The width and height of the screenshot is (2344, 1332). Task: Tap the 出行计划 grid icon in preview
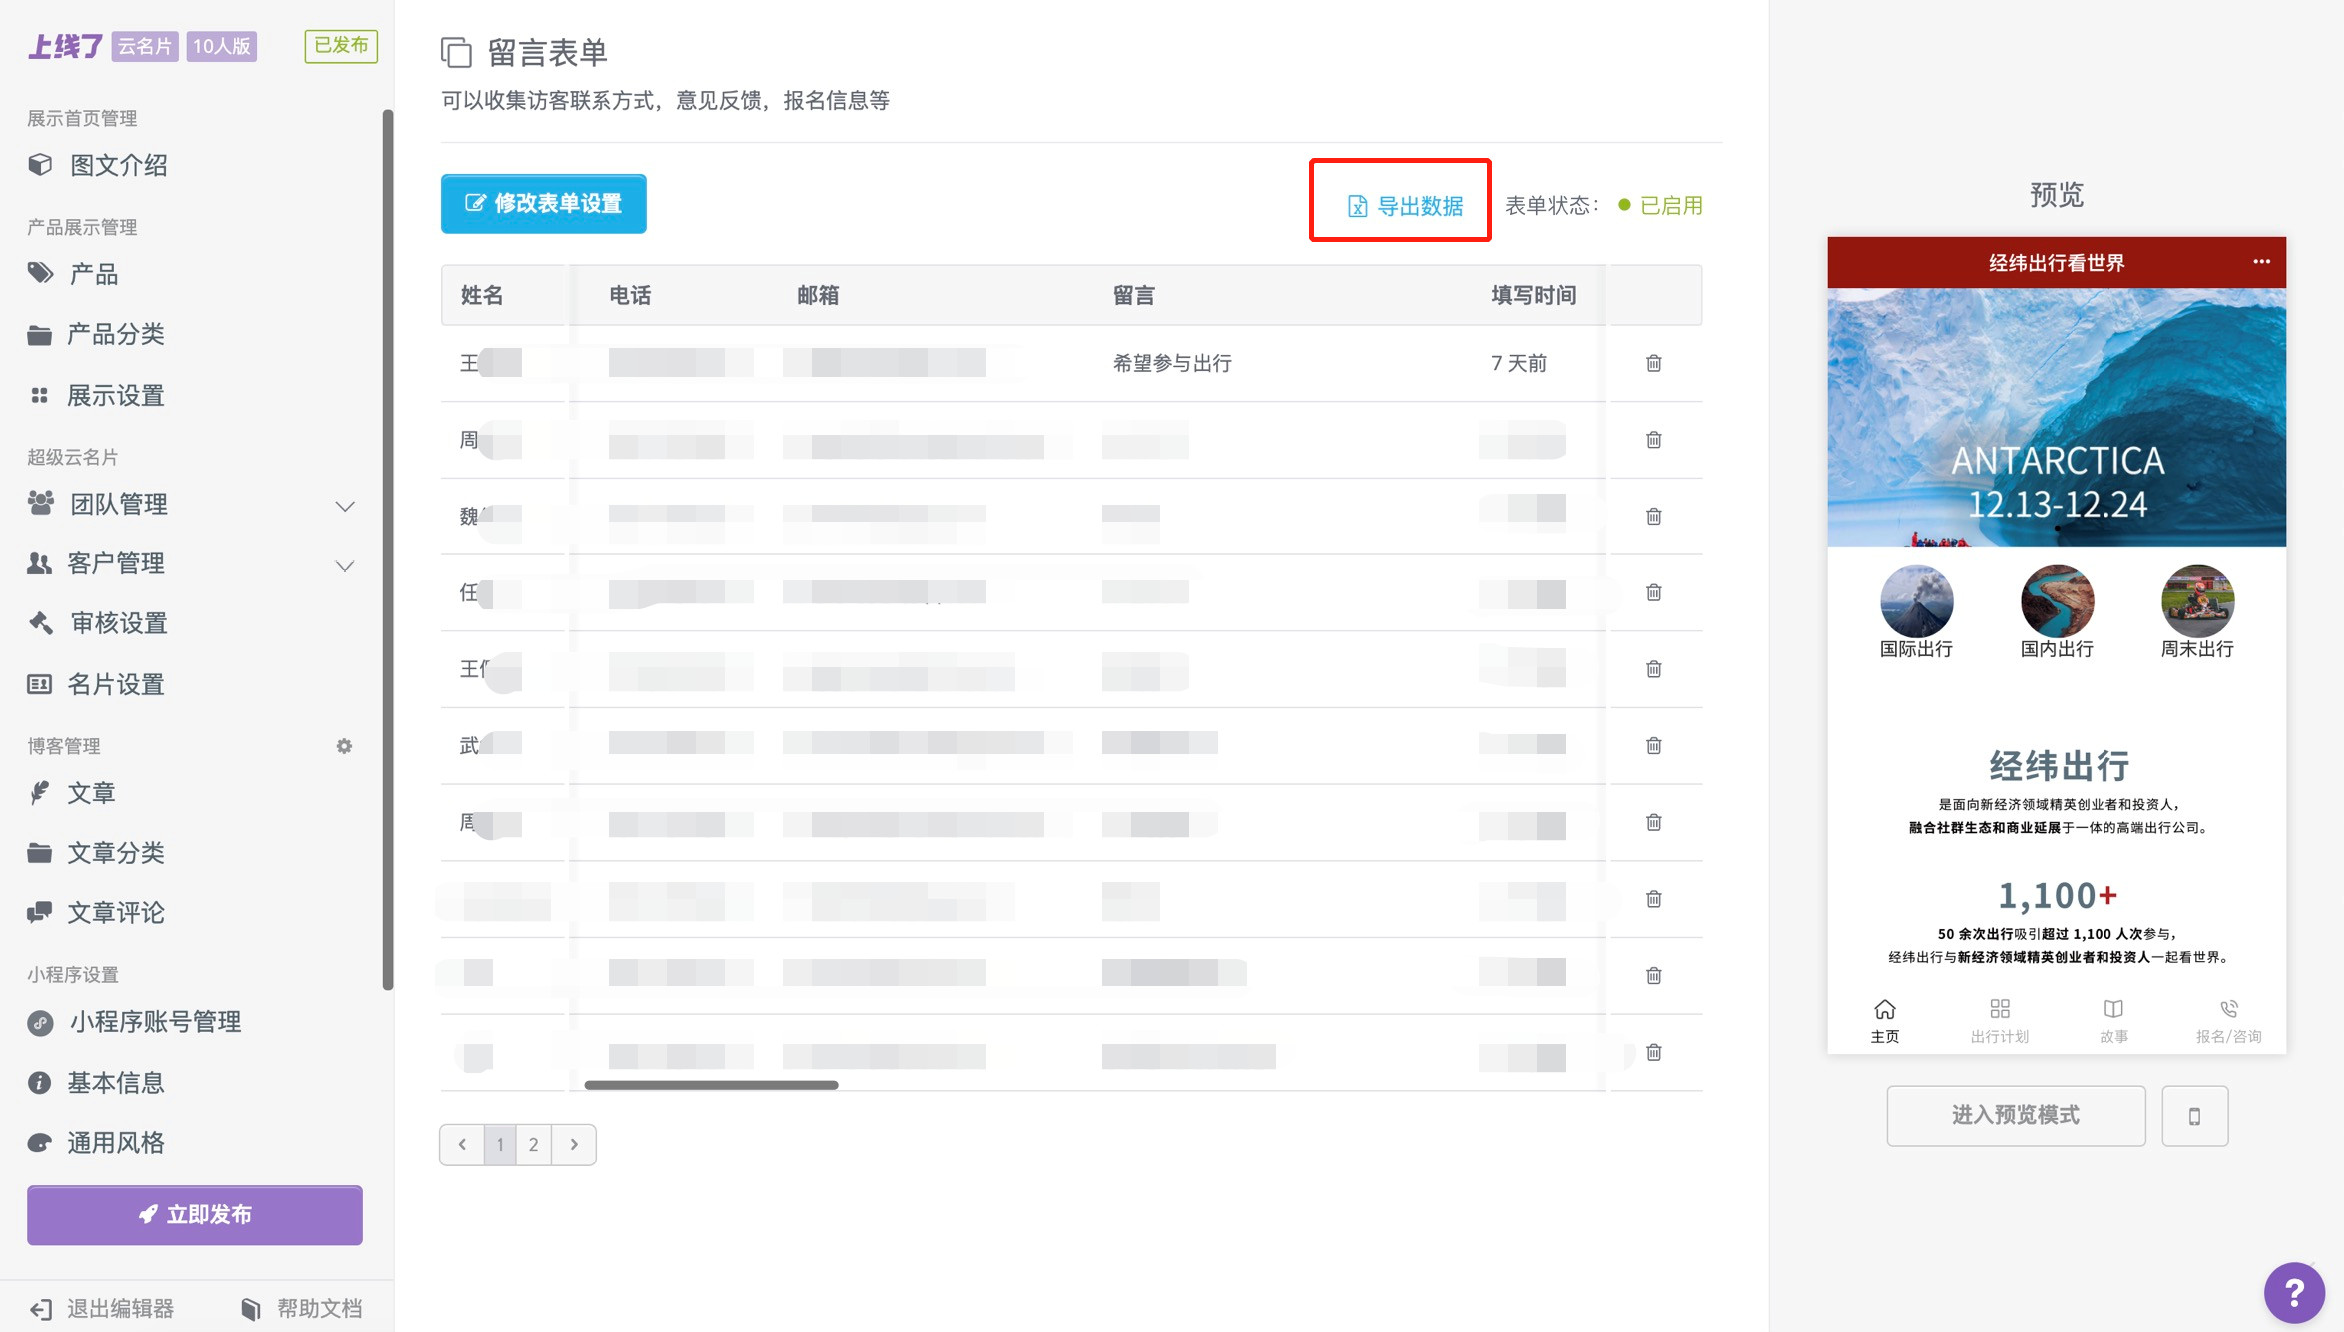(x=1999, y=1010)
